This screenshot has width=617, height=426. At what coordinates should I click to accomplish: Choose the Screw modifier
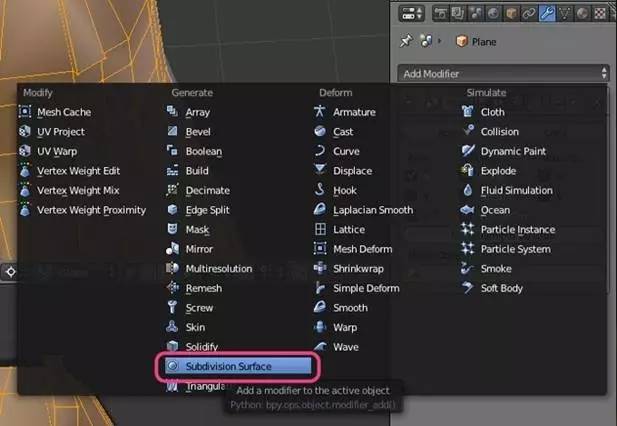coord(238,308)
